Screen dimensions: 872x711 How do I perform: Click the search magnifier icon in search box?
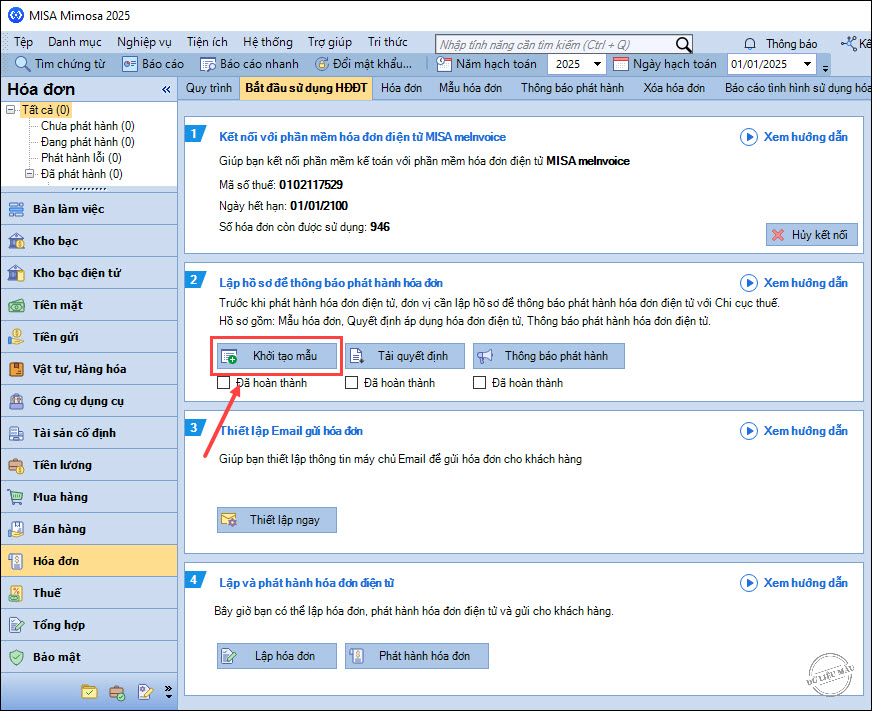click(x=683, y=44)
